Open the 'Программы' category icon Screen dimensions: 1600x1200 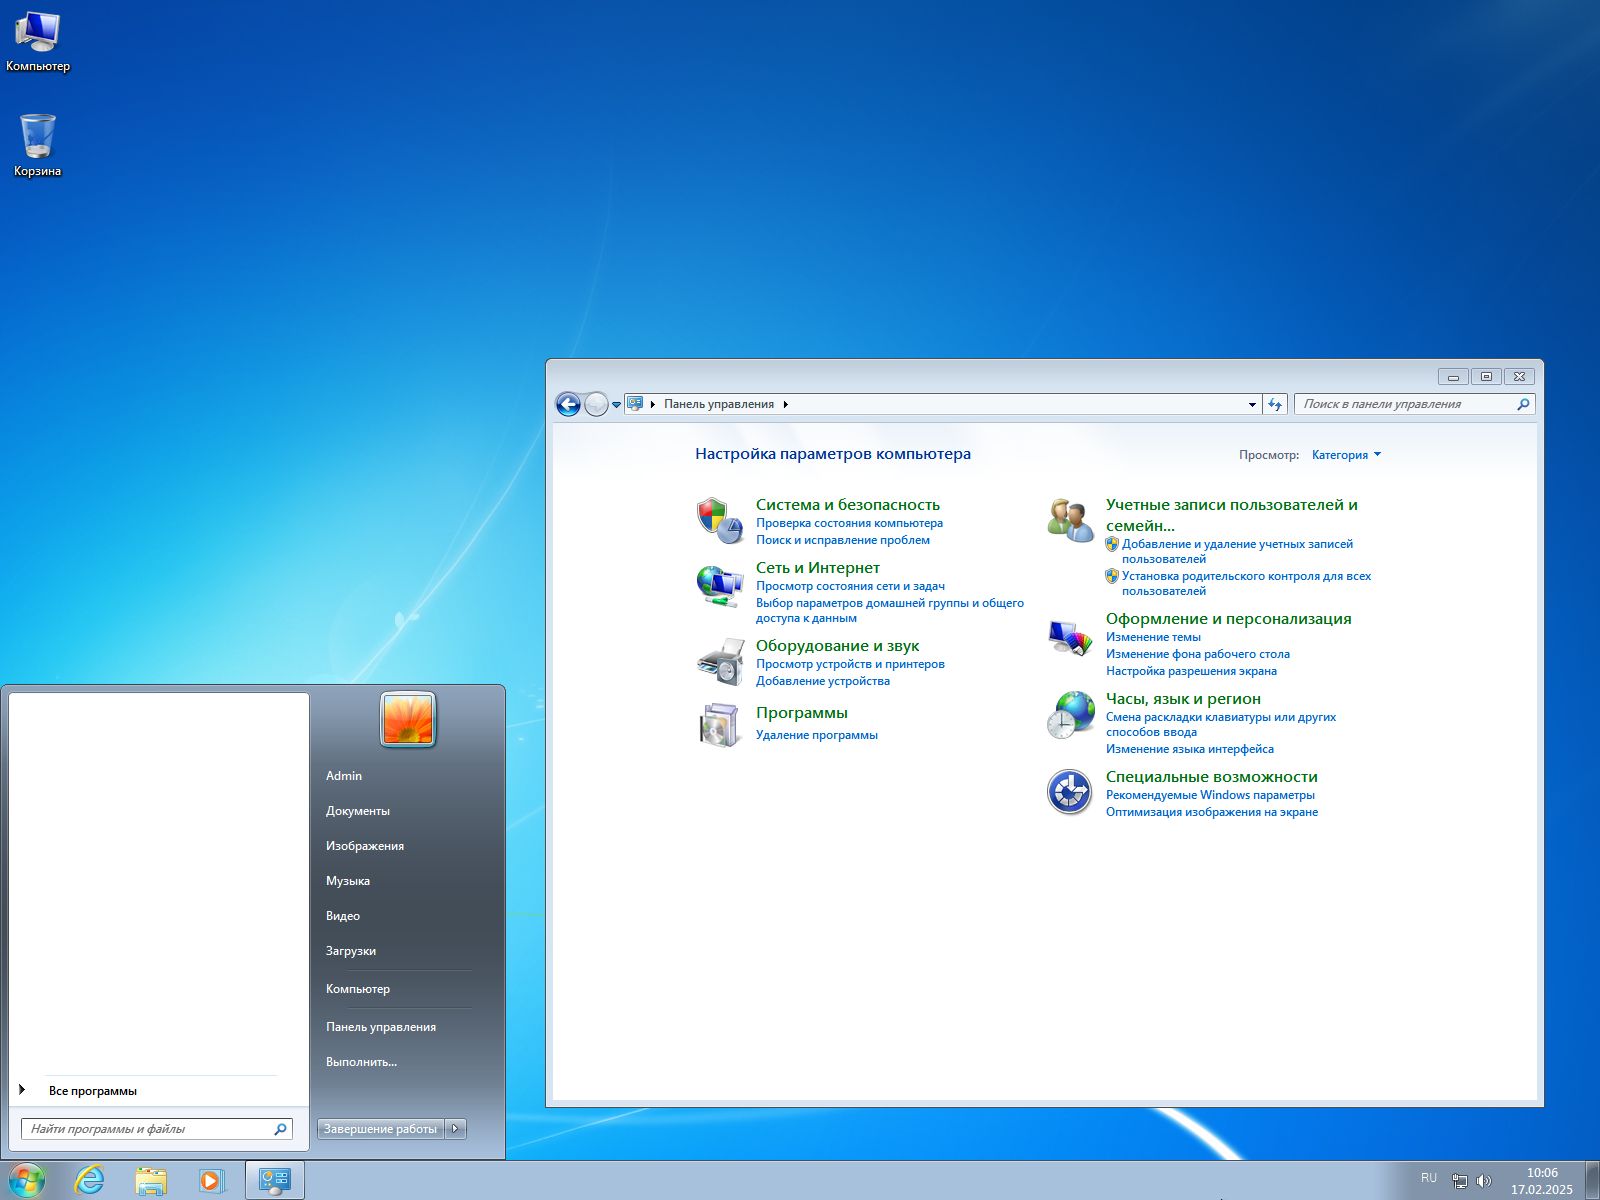717,725
